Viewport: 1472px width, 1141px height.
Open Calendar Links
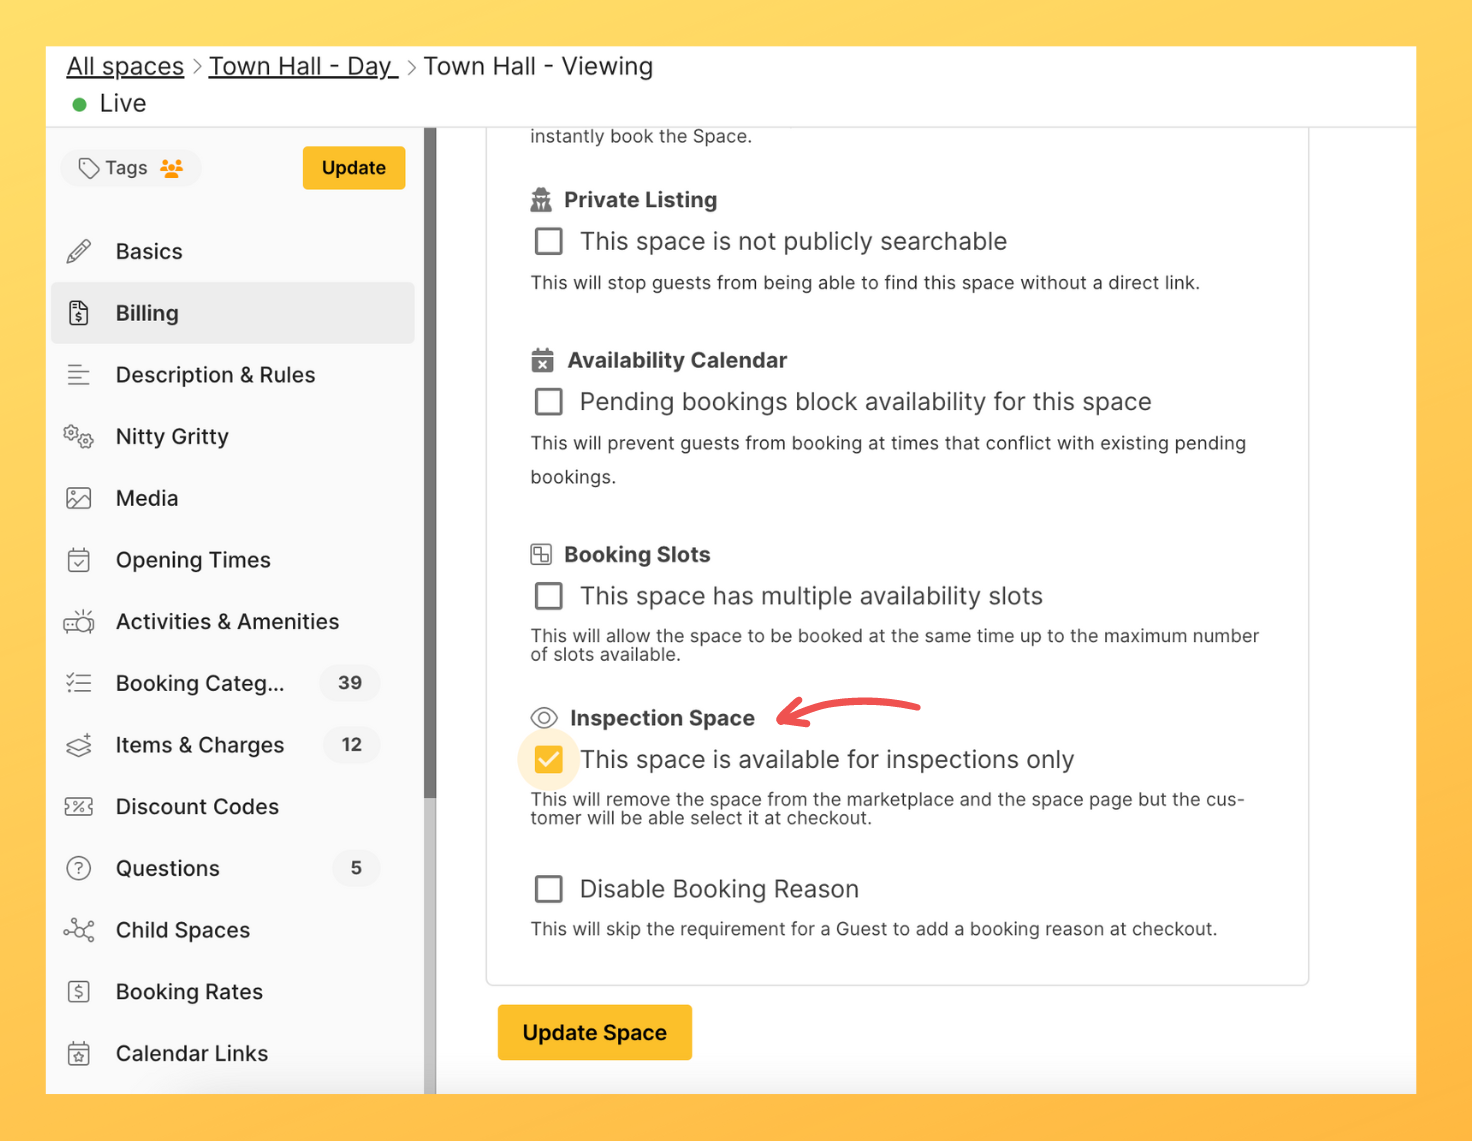[232, 1053]
